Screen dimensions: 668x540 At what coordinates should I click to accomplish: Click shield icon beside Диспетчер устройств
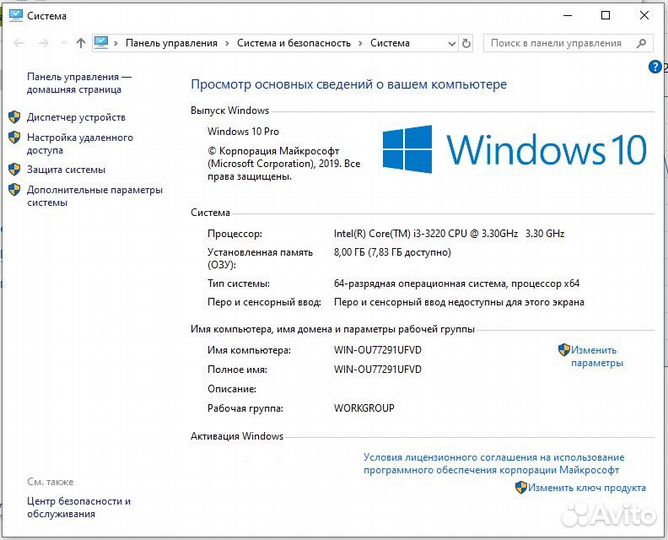14,117
